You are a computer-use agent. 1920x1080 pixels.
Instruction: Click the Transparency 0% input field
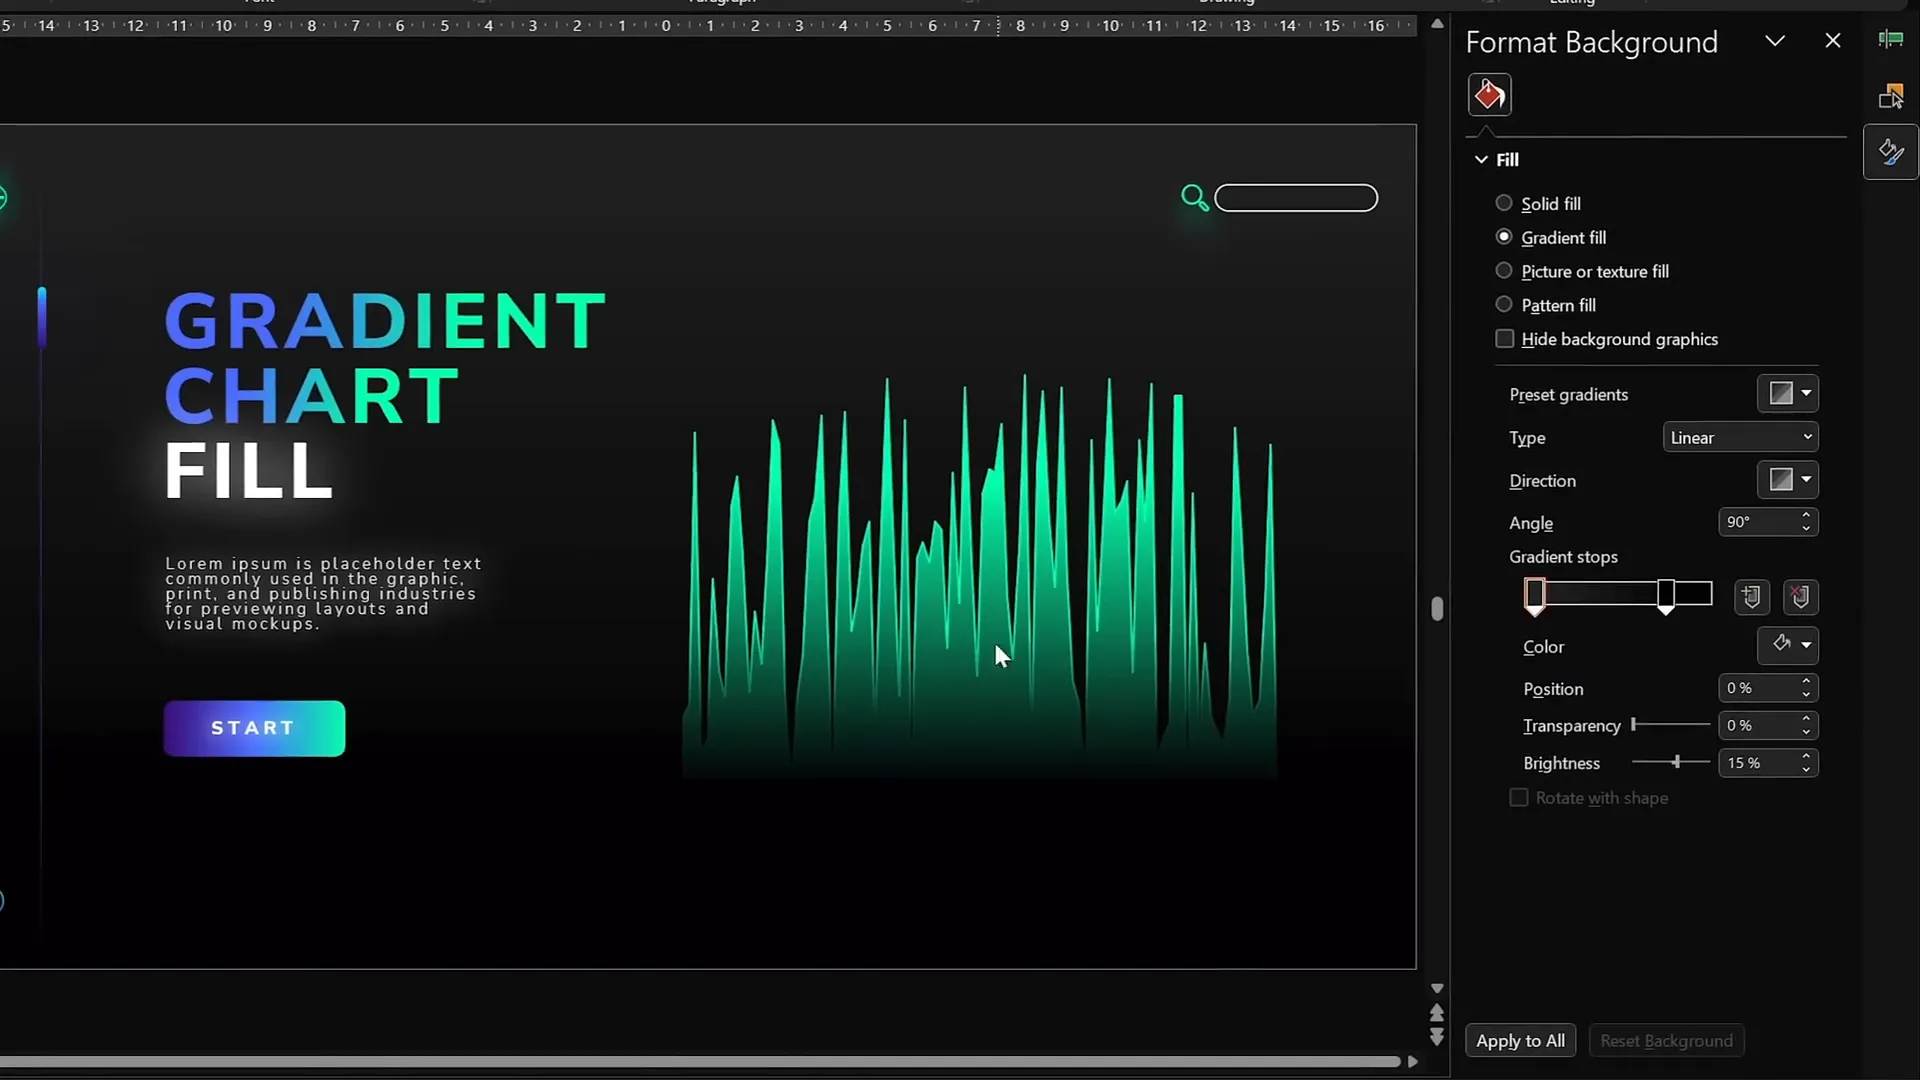coord(1757,725)
